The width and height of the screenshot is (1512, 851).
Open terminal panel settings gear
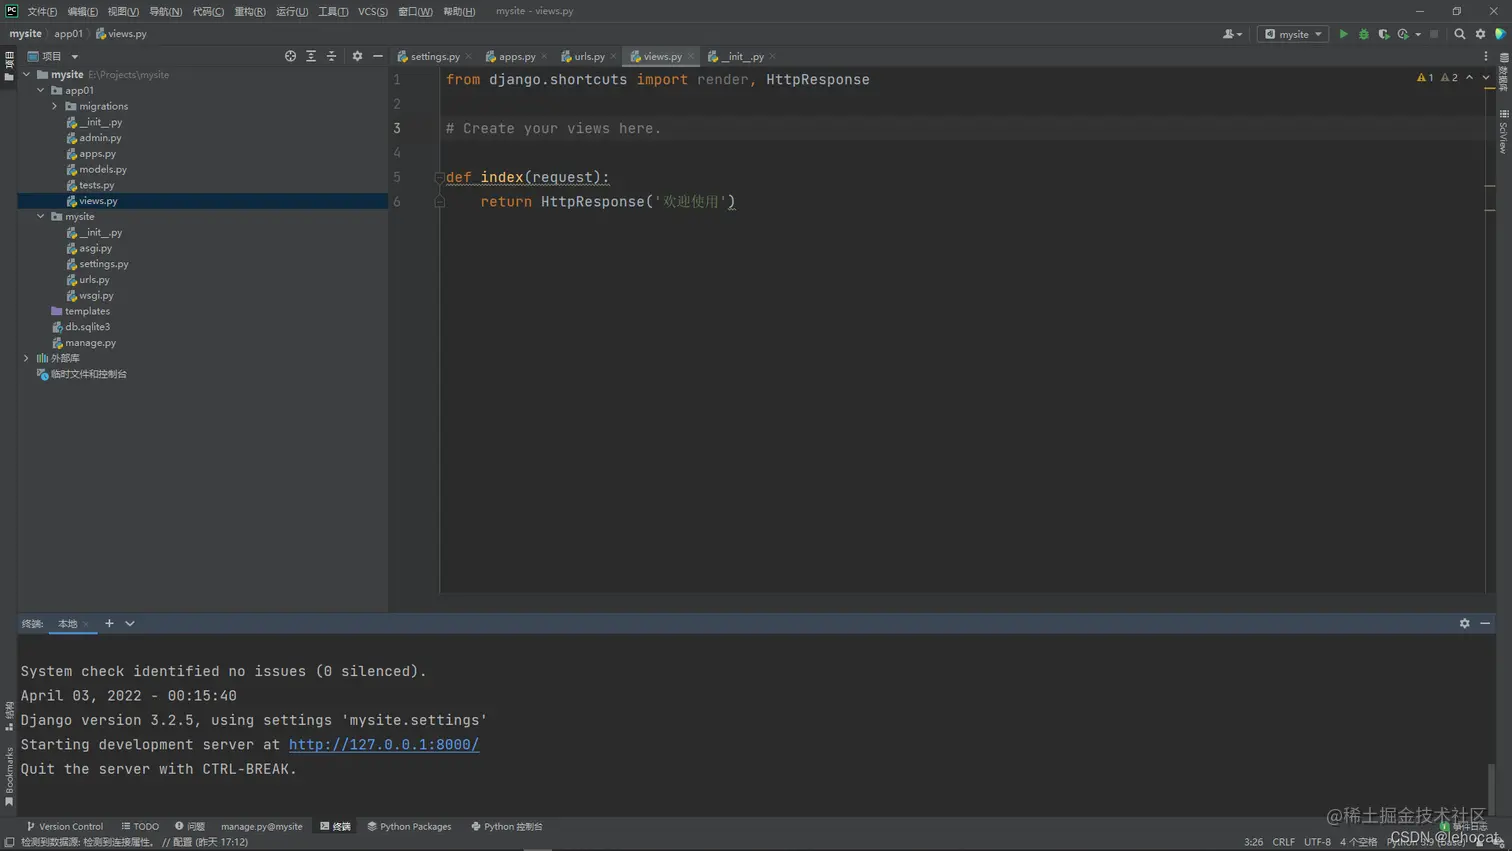pos(1464,623)
